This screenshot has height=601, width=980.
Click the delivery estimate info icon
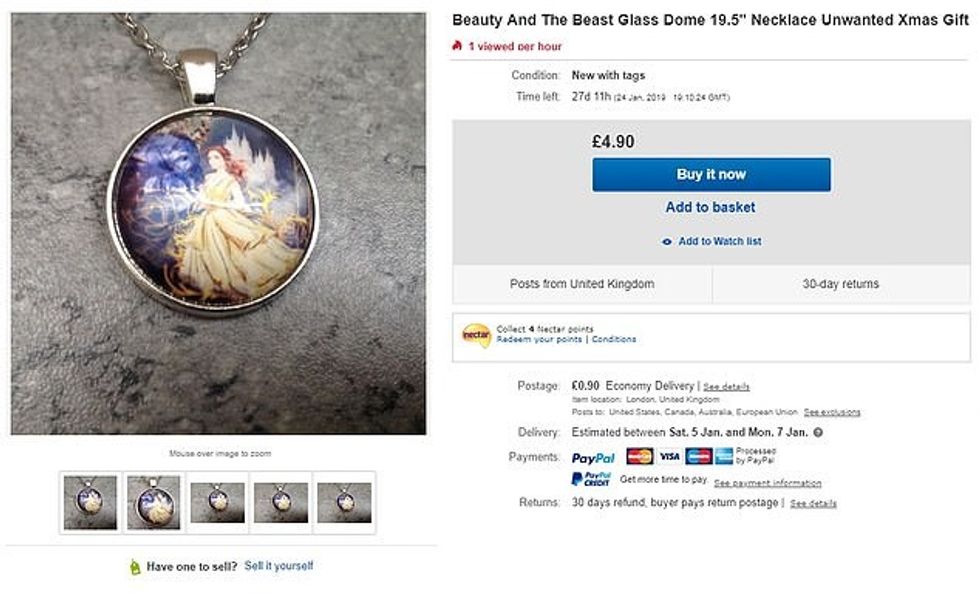[x=818, y=433]
